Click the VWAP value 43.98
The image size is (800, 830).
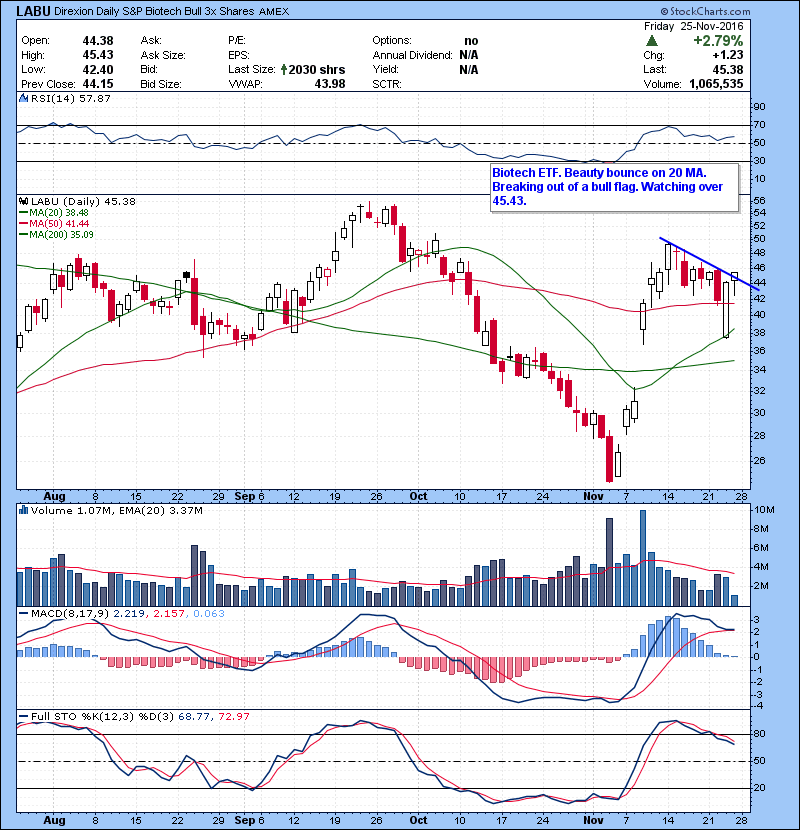point(330,84)
